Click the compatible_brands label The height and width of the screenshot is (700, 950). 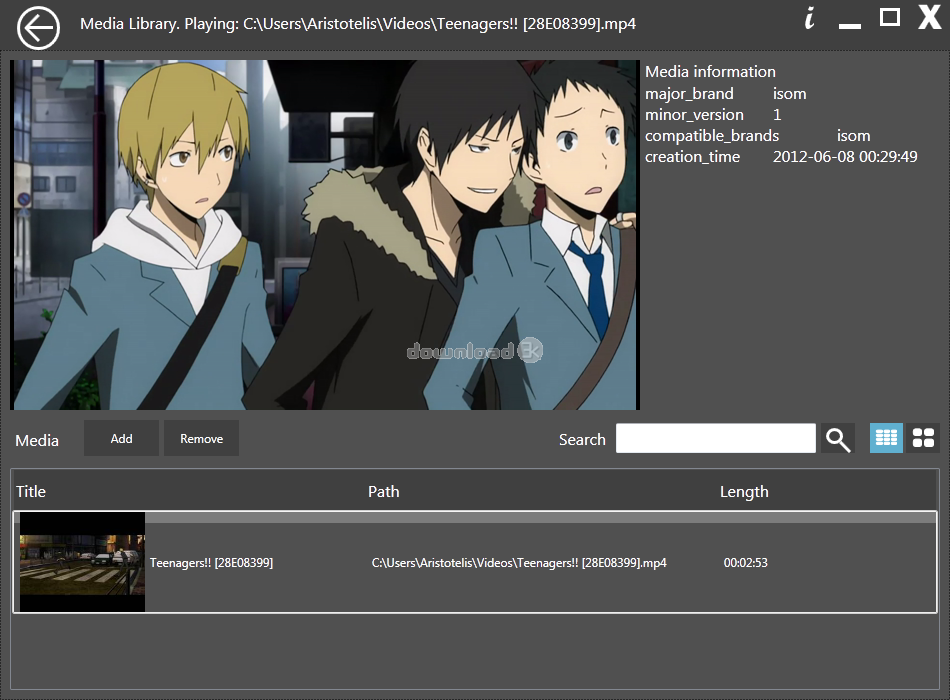[x=712, y=136]
